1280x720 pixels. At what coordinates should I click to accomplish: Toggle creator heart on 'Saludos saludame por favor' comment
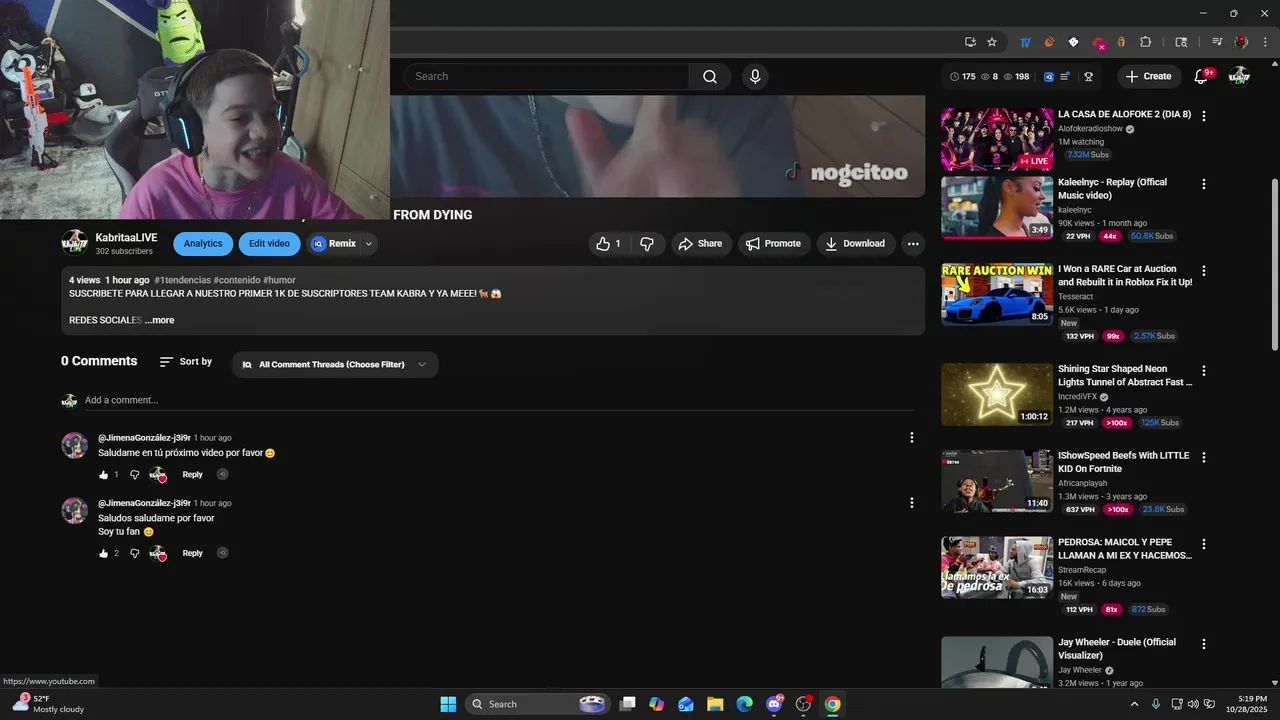coord(158,553)
